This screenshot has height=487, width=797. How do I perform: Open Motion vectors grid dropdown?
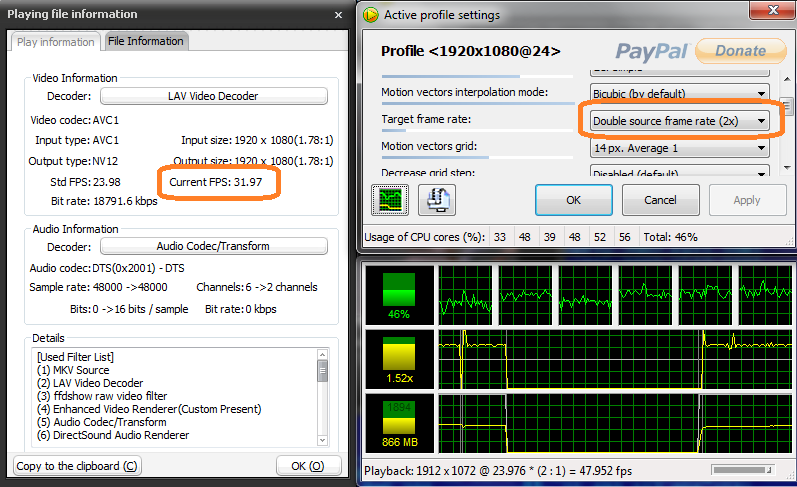[x=675, y=148]
